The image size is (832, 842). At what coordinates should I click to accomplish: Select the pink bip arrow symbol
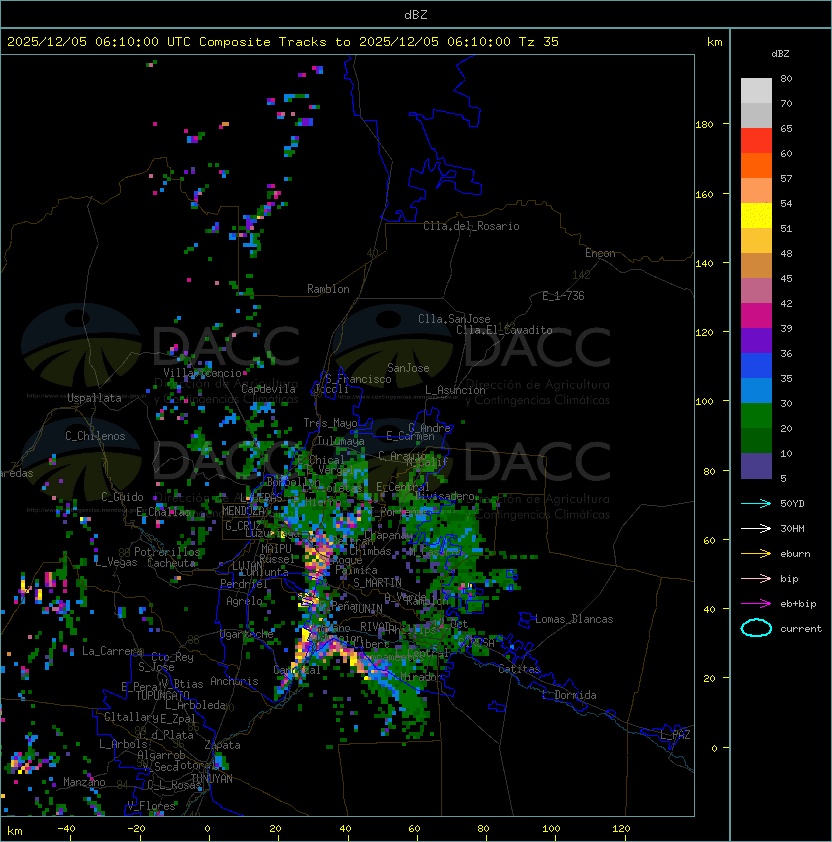756,579
